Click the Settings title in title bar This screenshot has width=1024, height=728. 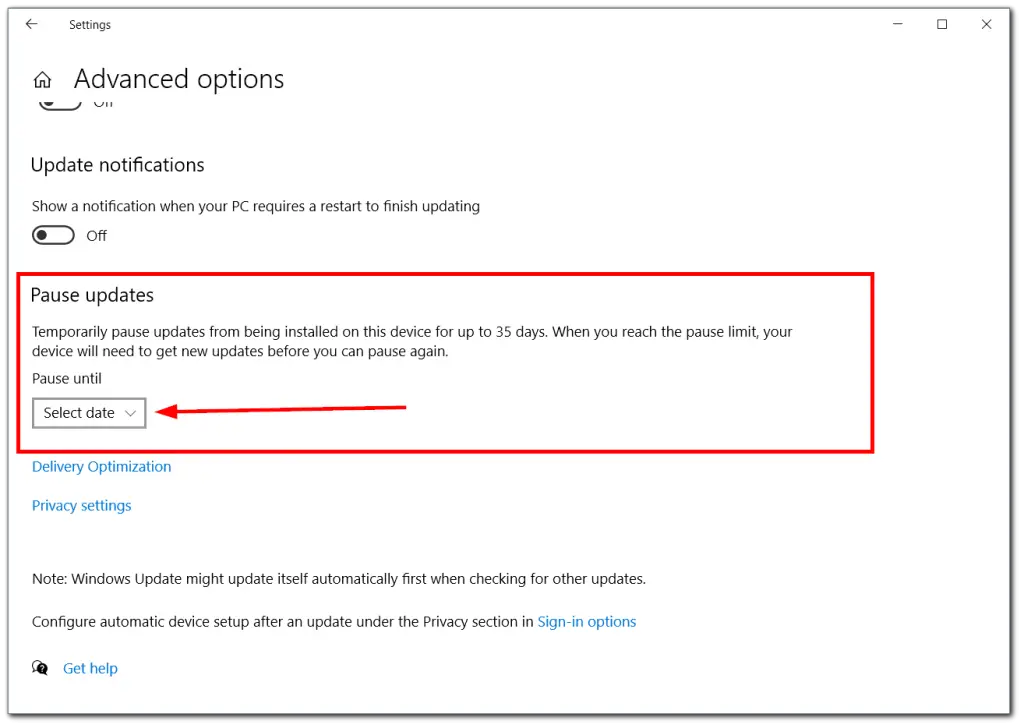[x=90, y=24]
